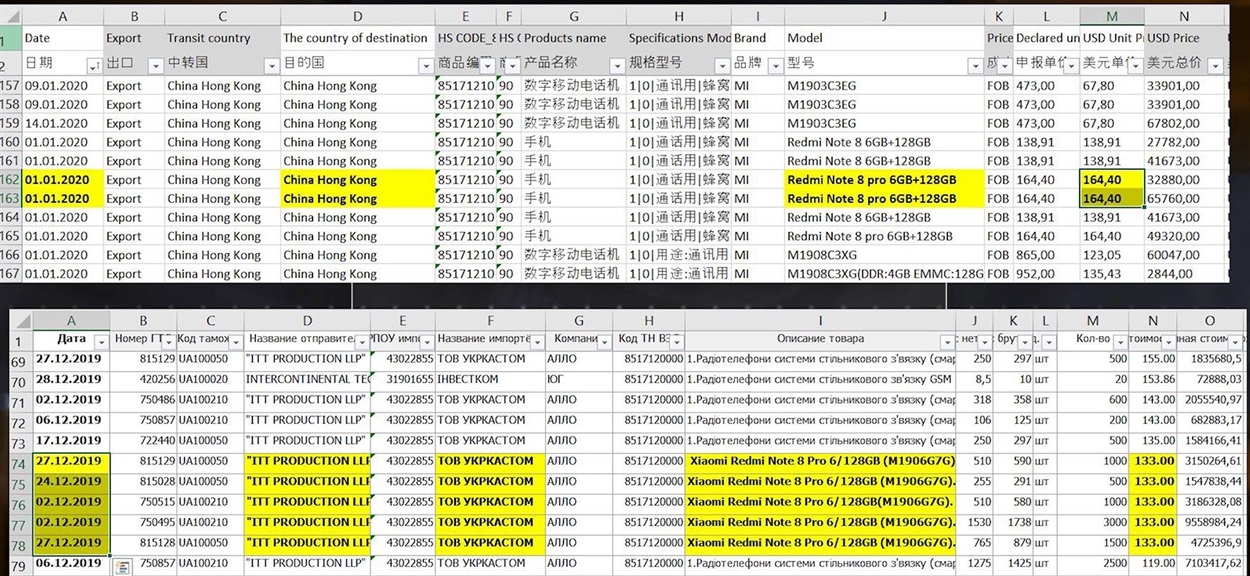The height and width of the screenshot is (576, 1250).
Task: Select column G header above Products name
Action: pos(573,17)
